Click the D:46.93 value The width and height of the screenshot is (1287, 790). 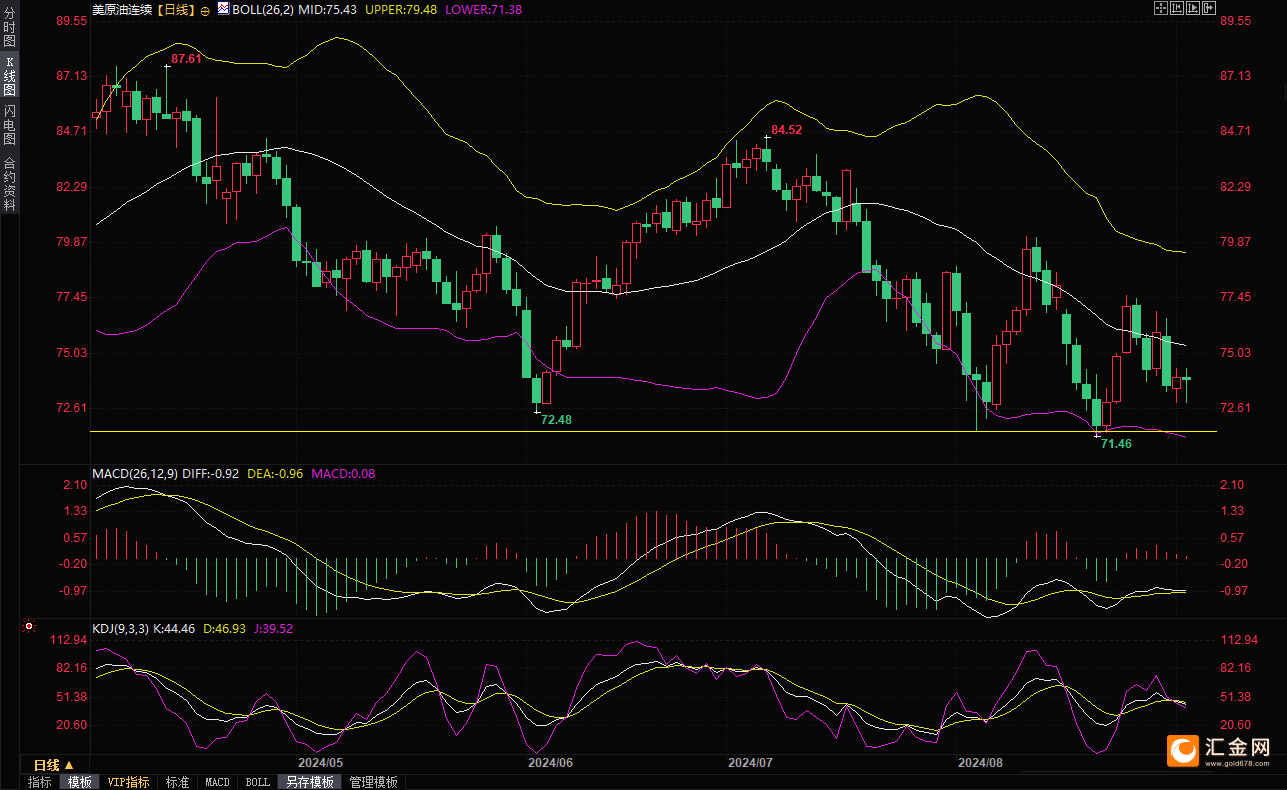(224, 628)
